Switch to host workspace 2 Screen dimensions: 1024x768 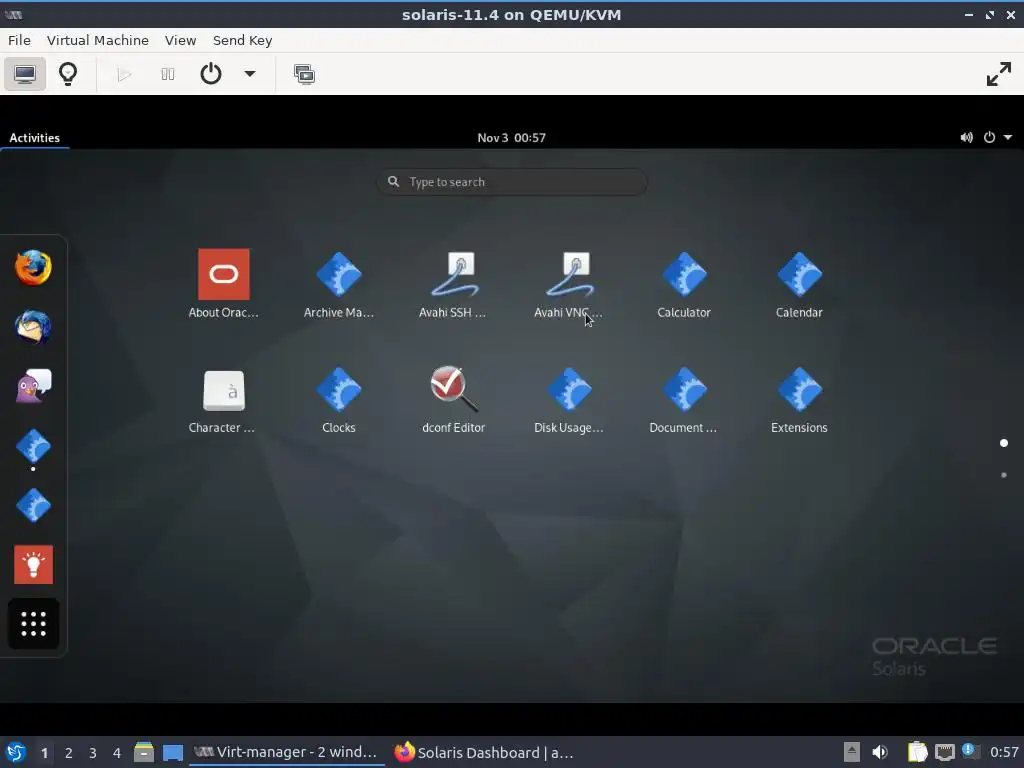pyautogui.click(x=69, y=753)
